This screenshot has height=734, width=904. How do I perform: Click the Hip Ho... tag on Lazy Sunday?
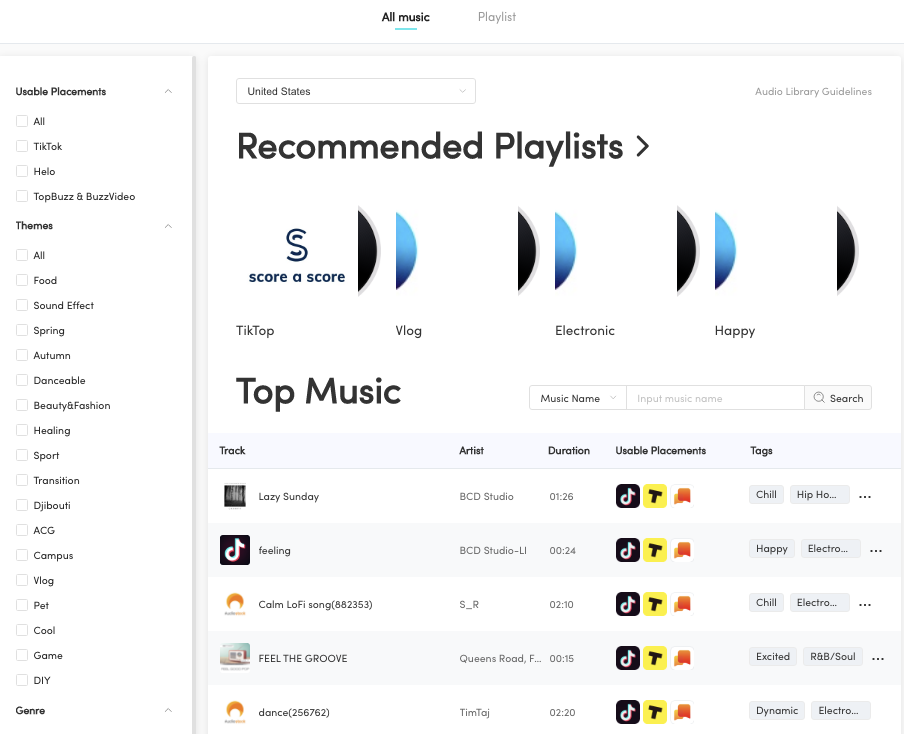coord(819,494)
